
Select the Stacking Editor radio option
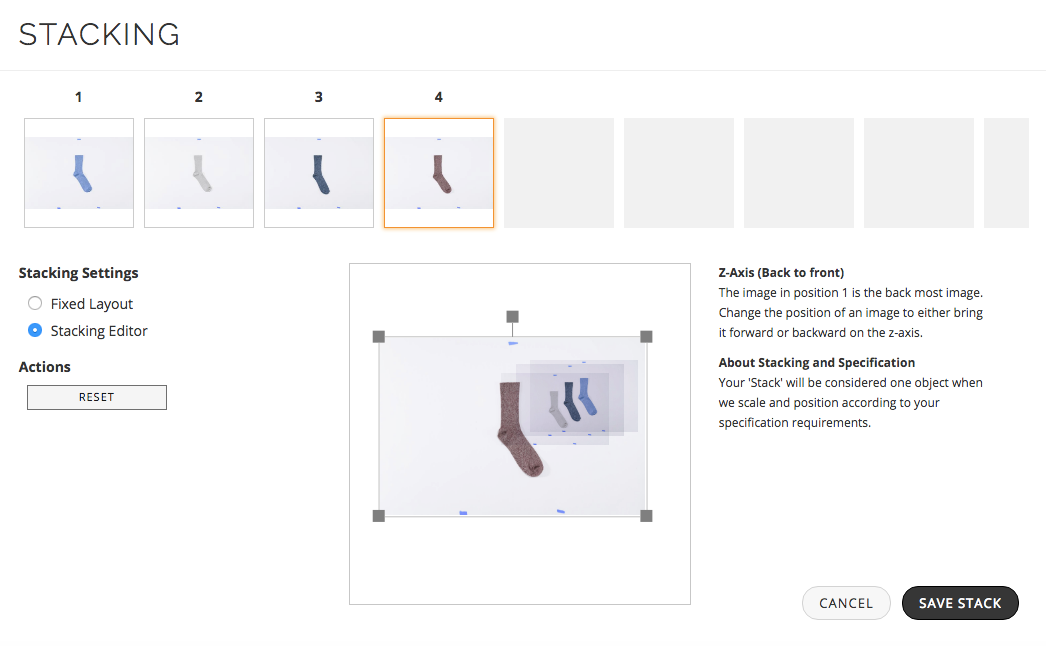click(x=35, y=330)
